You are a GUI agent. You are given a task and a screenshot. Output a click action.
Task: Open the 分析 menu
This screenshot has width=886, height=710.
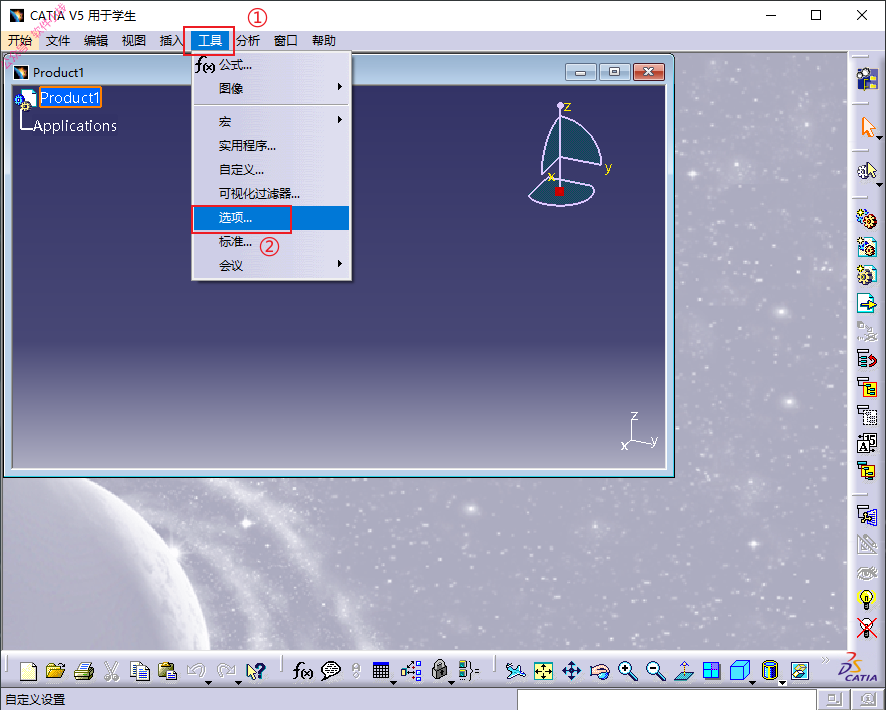pyautogui.click(x=248, y=40)
